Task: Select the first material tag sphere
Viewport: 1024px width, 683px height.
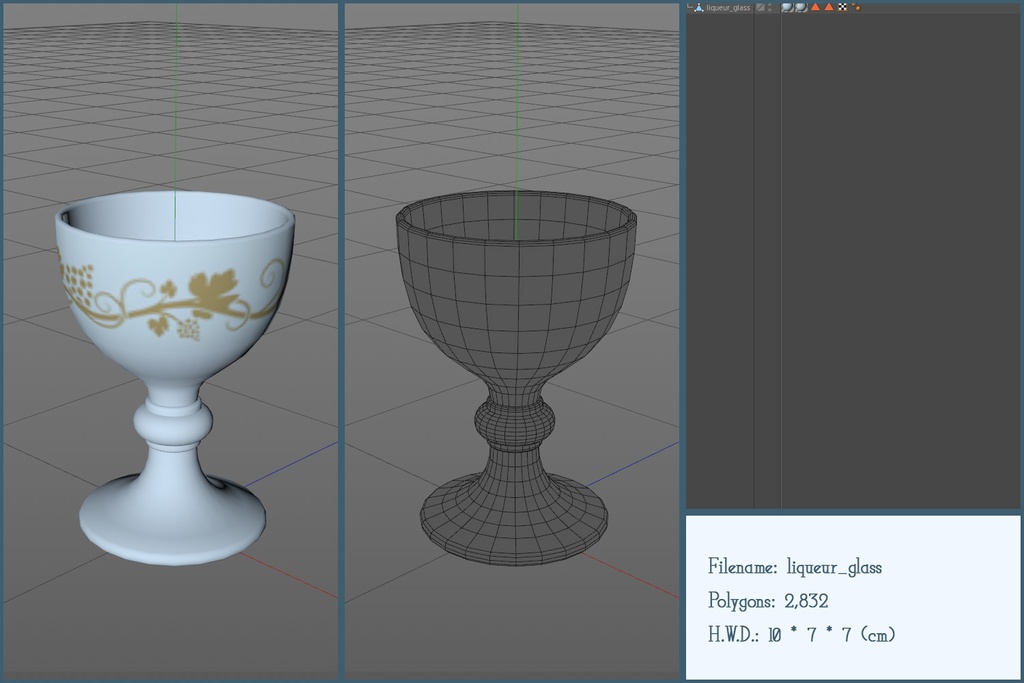Action: point(788,7)
